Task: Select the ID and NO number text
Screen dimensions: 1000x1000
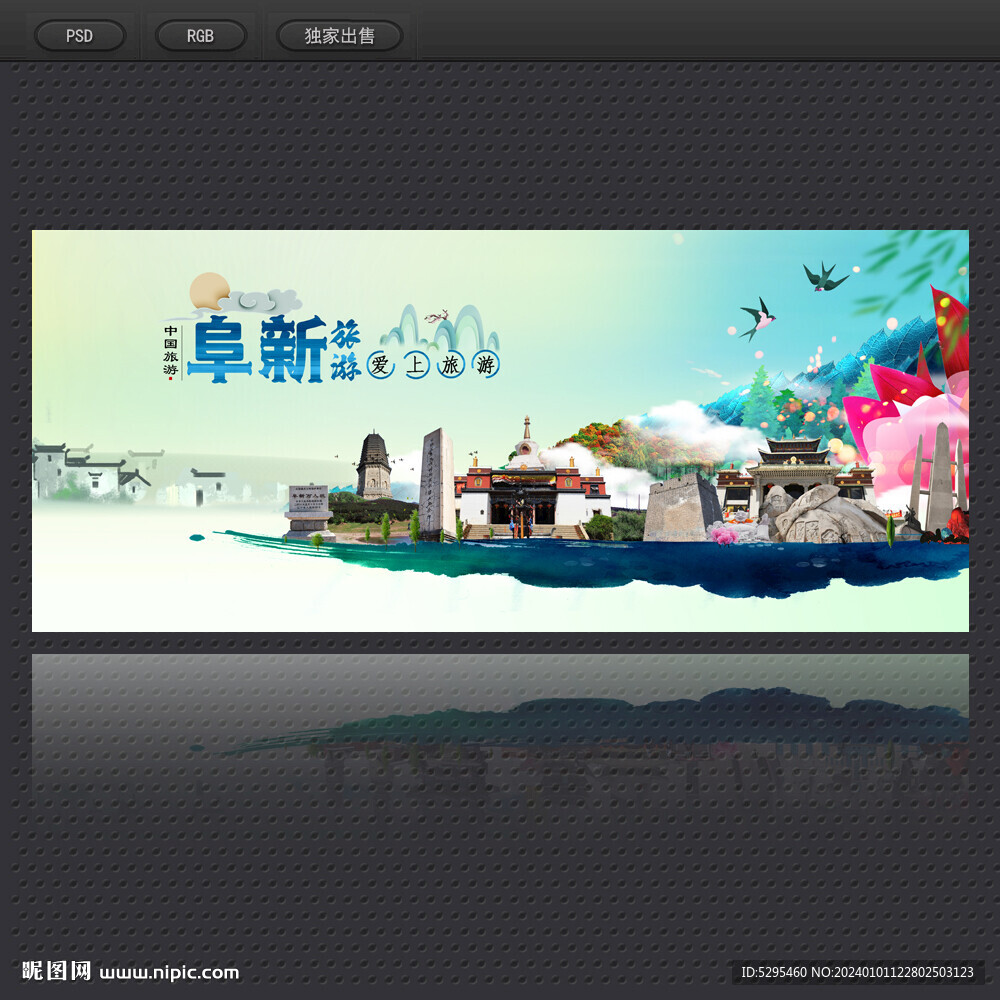Action: (857, 972)
